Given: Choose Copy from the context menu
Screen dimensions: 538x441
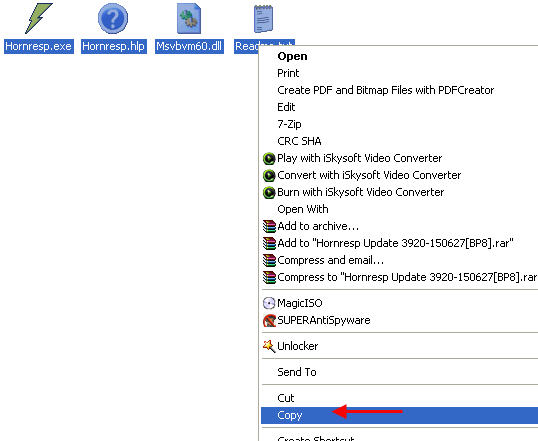Looking at the screenshot, I should [x=399, y=415].
